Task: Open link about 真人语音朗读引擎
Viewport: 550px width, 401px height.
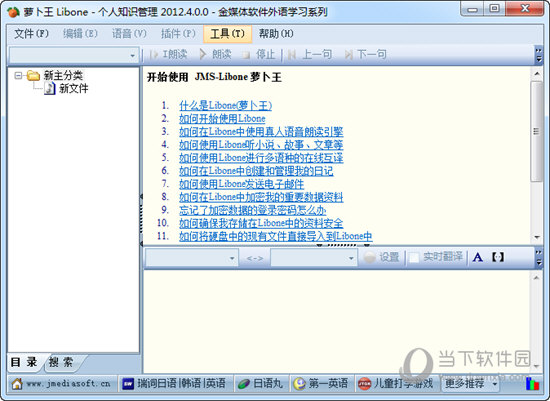Action: coord(261,132)
